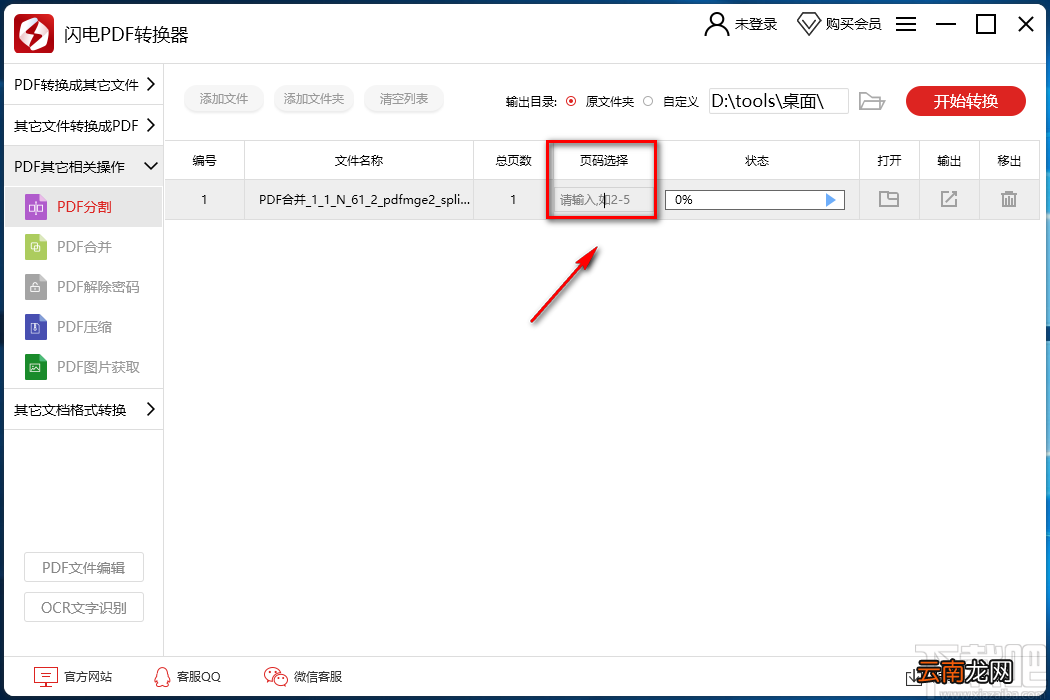Viewport: 1050px width, 700px height.
Task: Click the 总页数 column header
Action: pyautogui.click(x=513, y=160)
